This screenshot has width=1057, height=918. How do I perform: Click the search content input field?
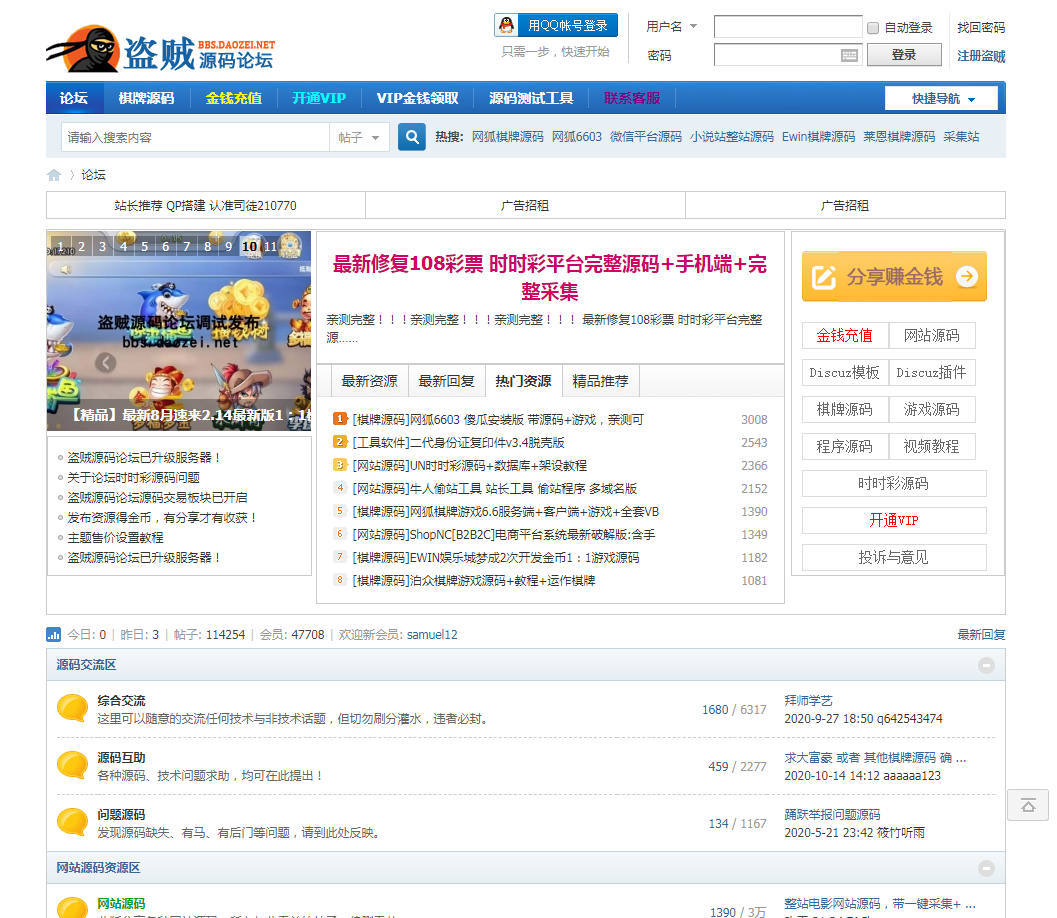click(195, 137)
